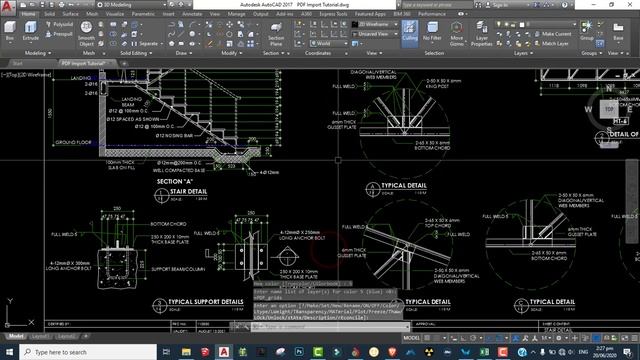Viewport: 640px width, 360px height.
Task: Click Match Layer button
Action: (551, 43)
